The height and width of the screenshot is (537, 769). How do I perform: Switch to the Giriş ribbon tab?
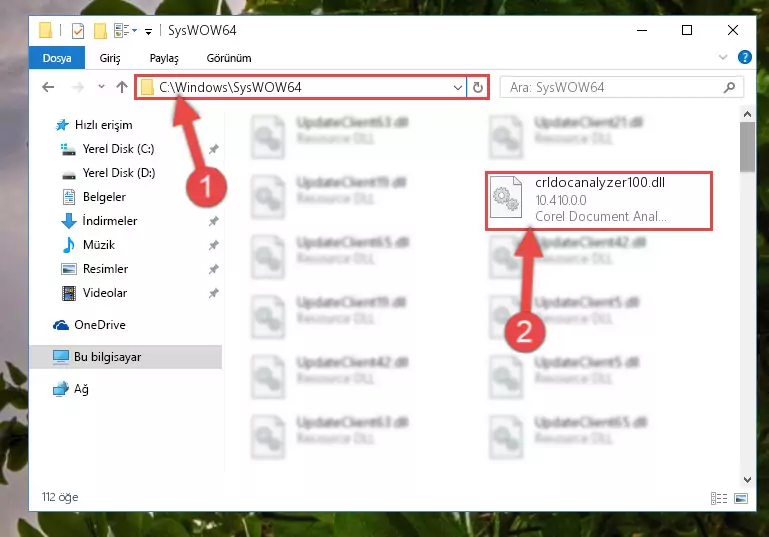pos(110,58)
